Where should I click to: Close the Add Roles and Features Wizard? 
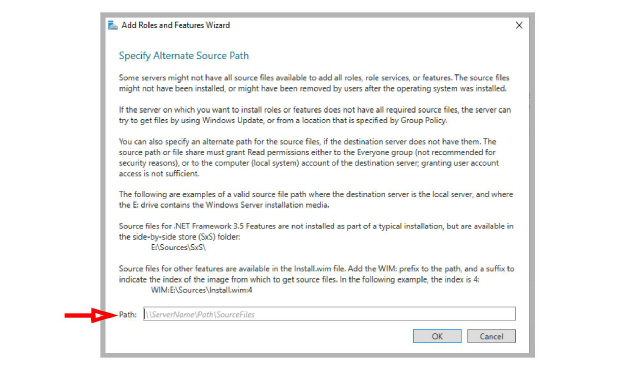coord(519,26)
